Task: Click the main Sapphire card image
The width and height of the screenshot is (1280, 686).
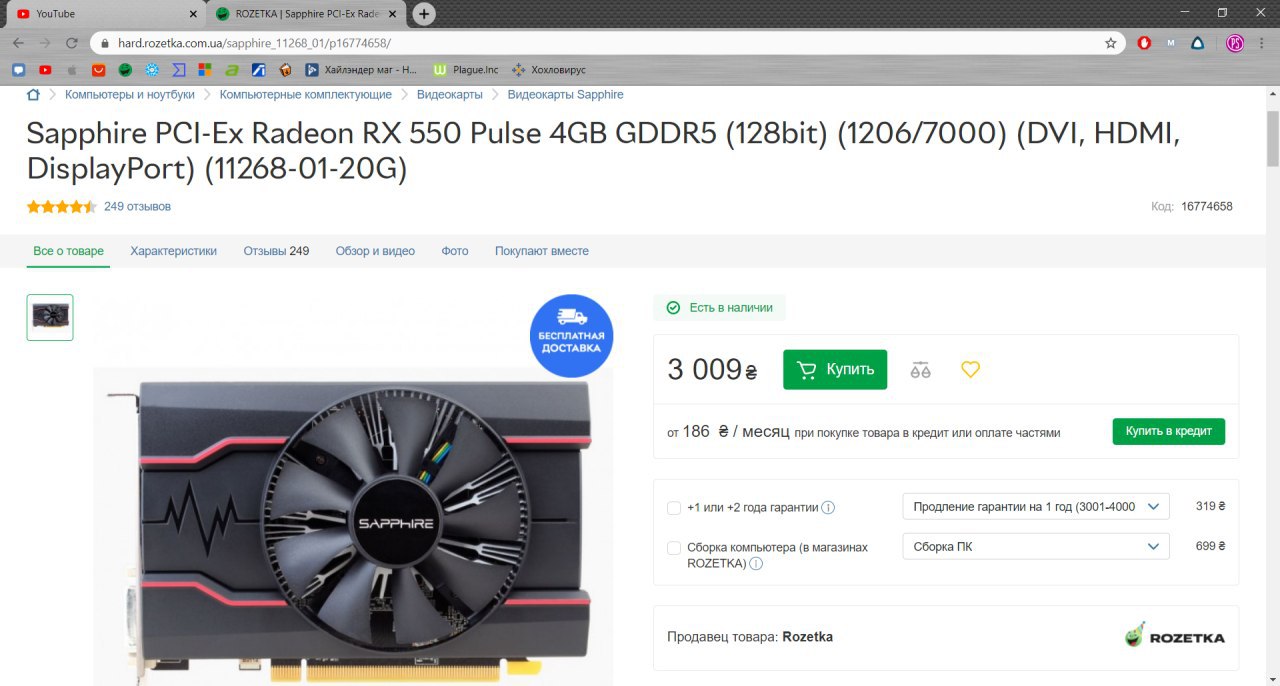Action: coord(353,525)
